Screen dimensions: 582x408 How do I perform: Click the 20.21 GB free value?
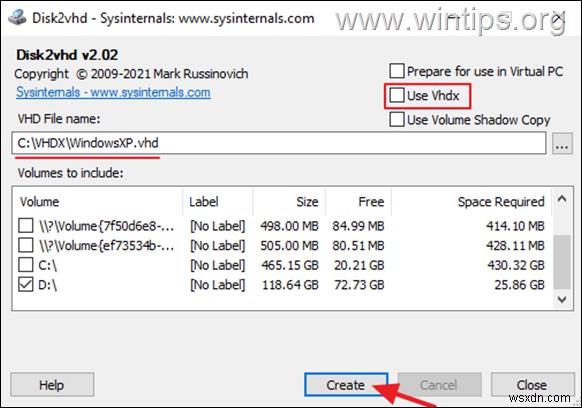click(x=359, y=265)
